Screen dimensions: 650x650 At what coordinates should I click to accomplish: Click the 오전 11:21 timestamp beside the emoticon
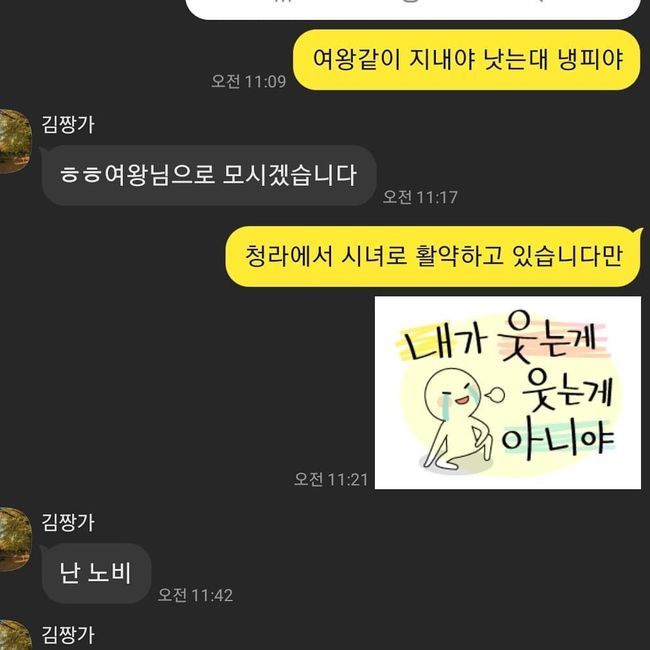tap(331, 479)
